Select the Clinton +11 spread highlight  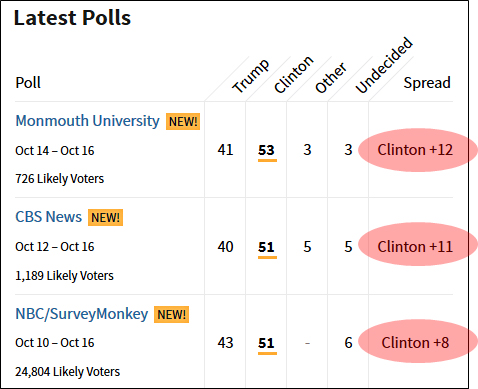[418, 247]
